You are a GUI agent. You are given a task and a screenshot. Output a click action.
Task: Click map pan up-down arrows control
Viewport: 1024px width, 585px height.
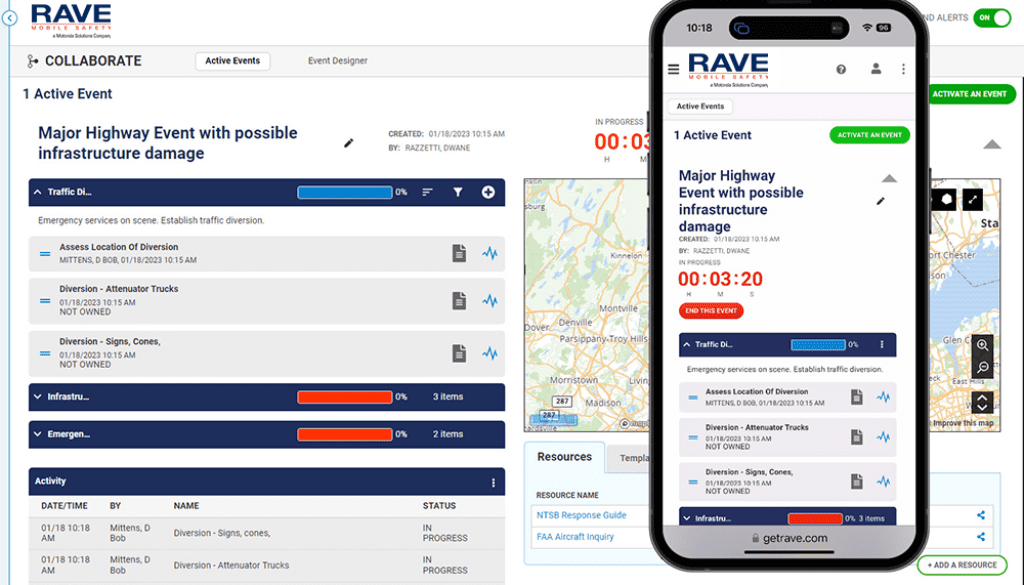982,402
